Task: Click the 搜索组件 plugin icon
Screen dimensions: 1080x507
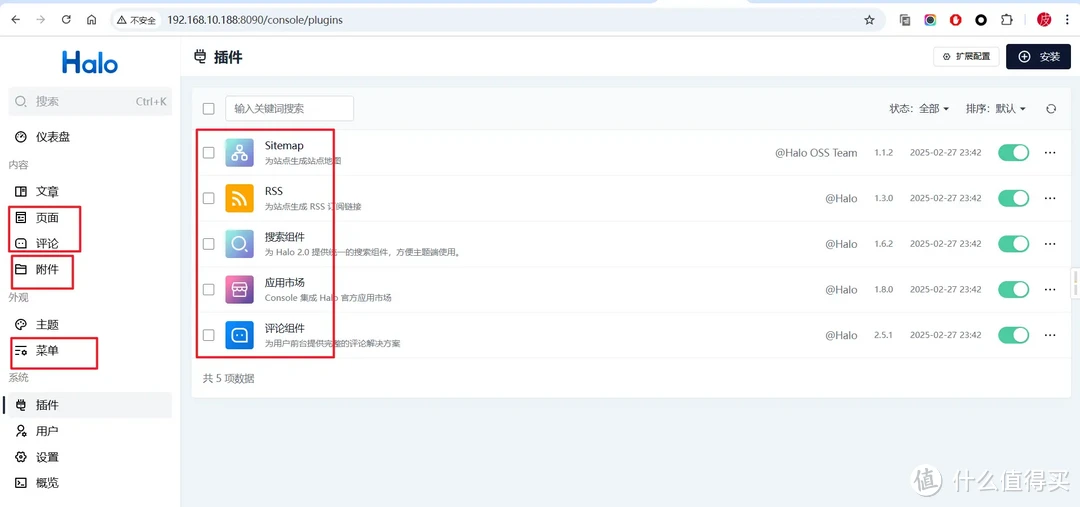Action: pos(239,244)
